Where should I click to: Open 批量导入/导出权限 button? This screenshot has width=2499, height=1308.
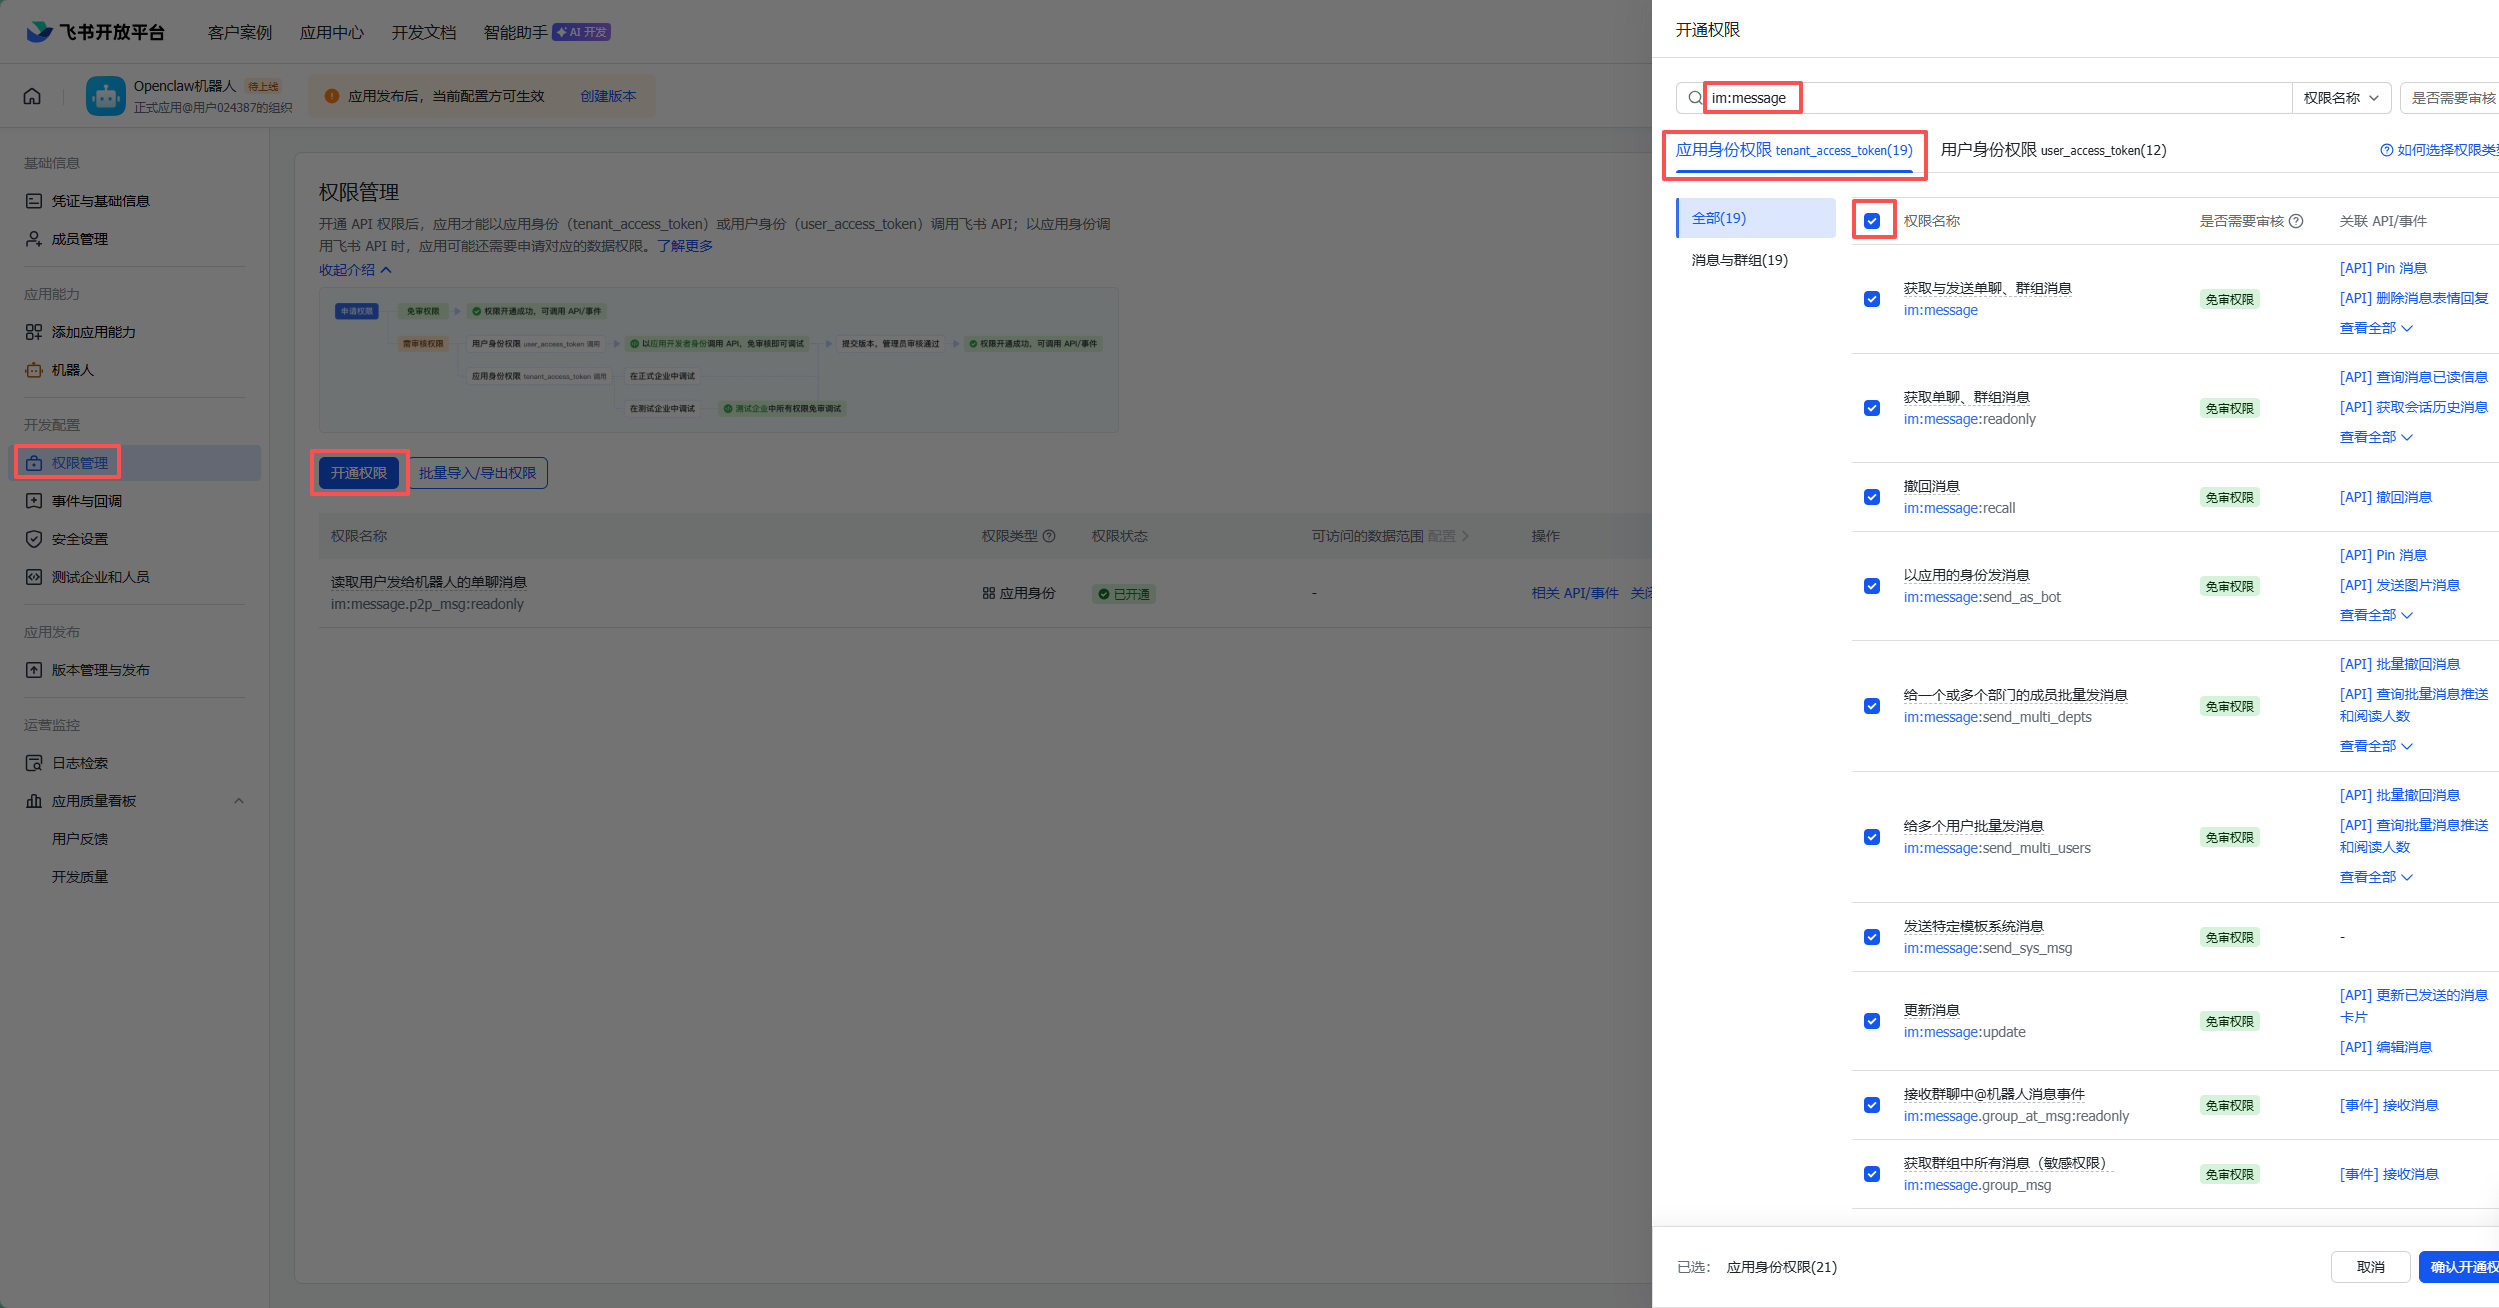coord(477,473)
